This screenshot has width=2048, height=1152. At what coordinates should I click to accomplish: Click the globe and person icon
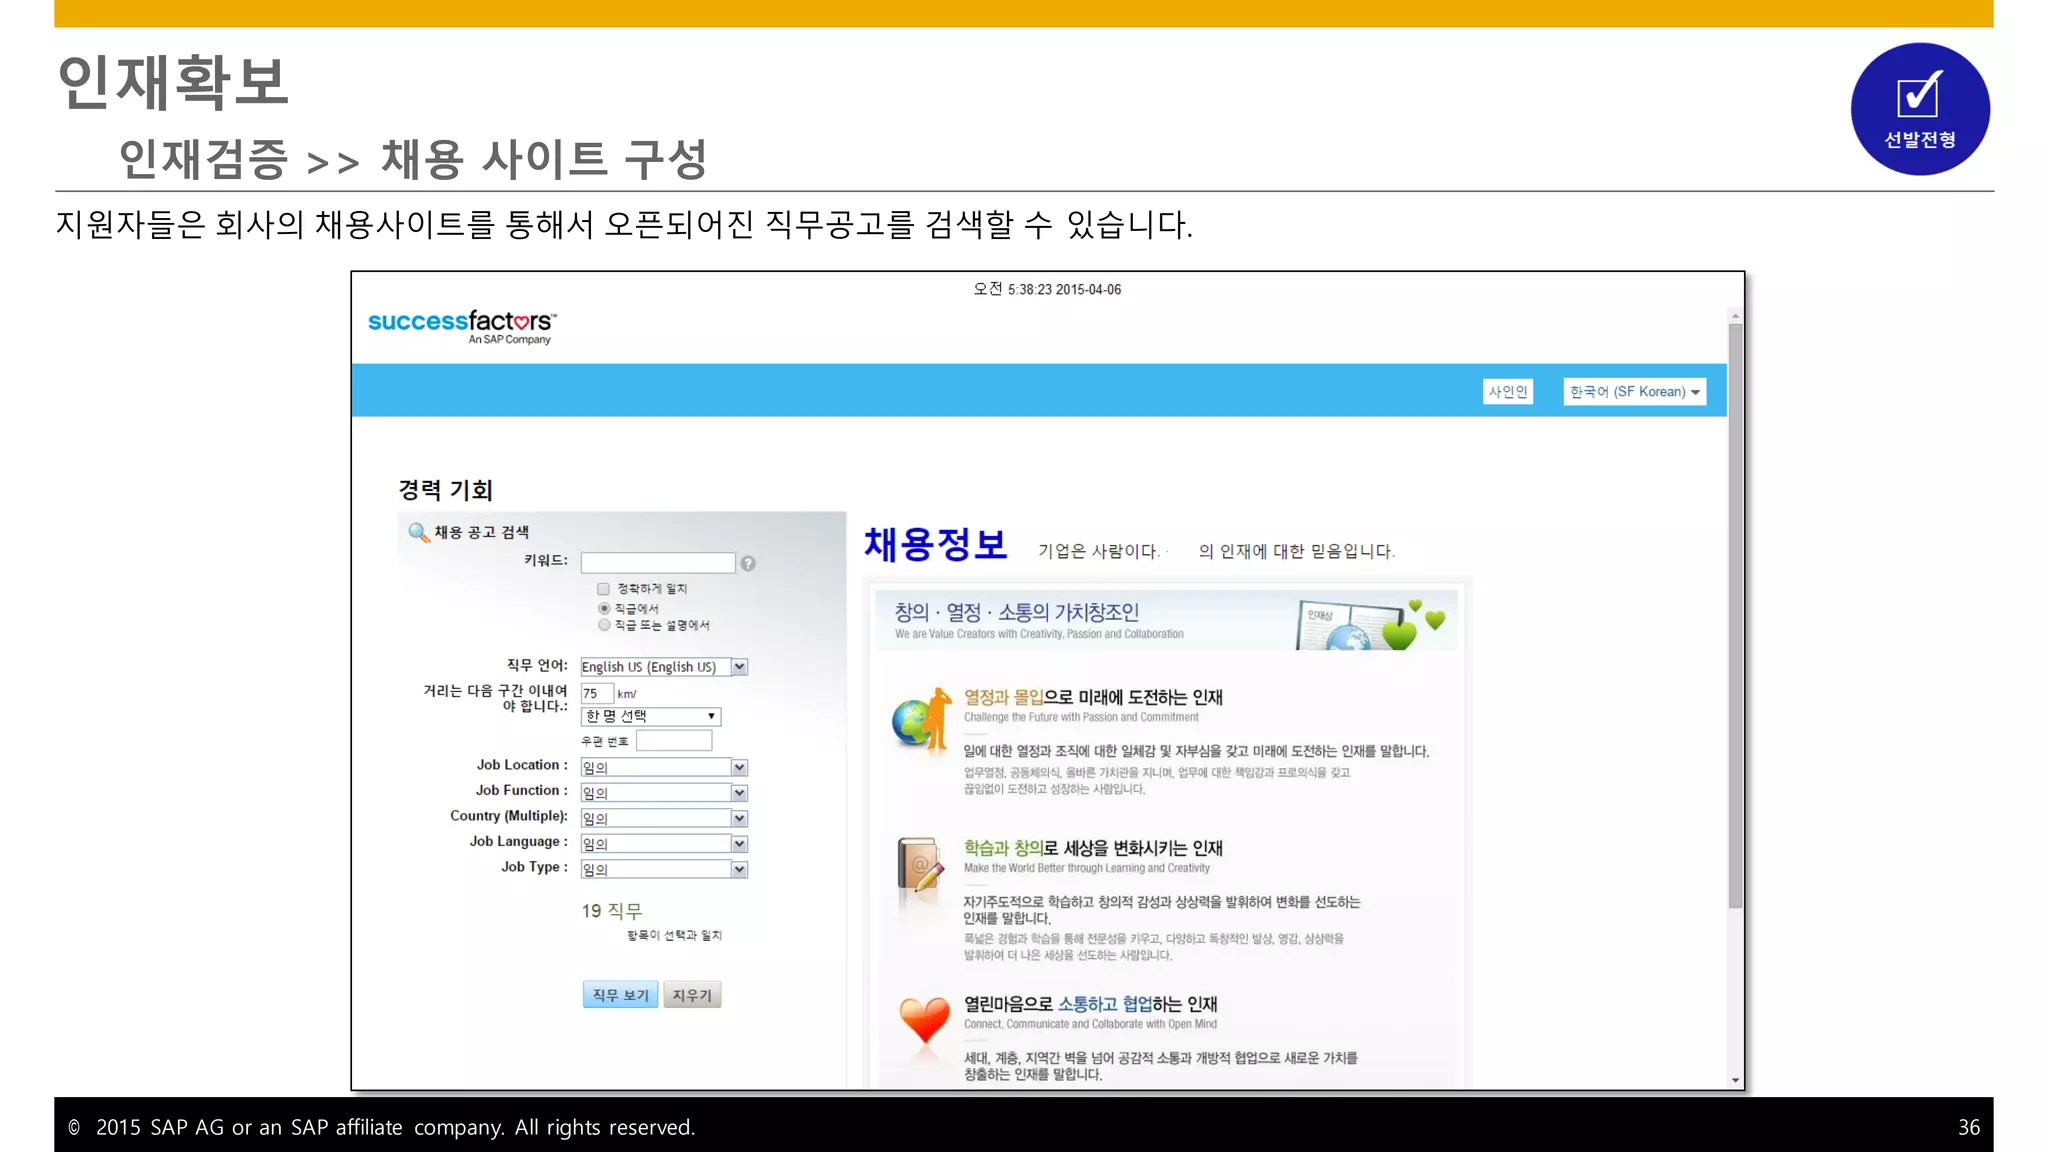[x=921, y=720]
